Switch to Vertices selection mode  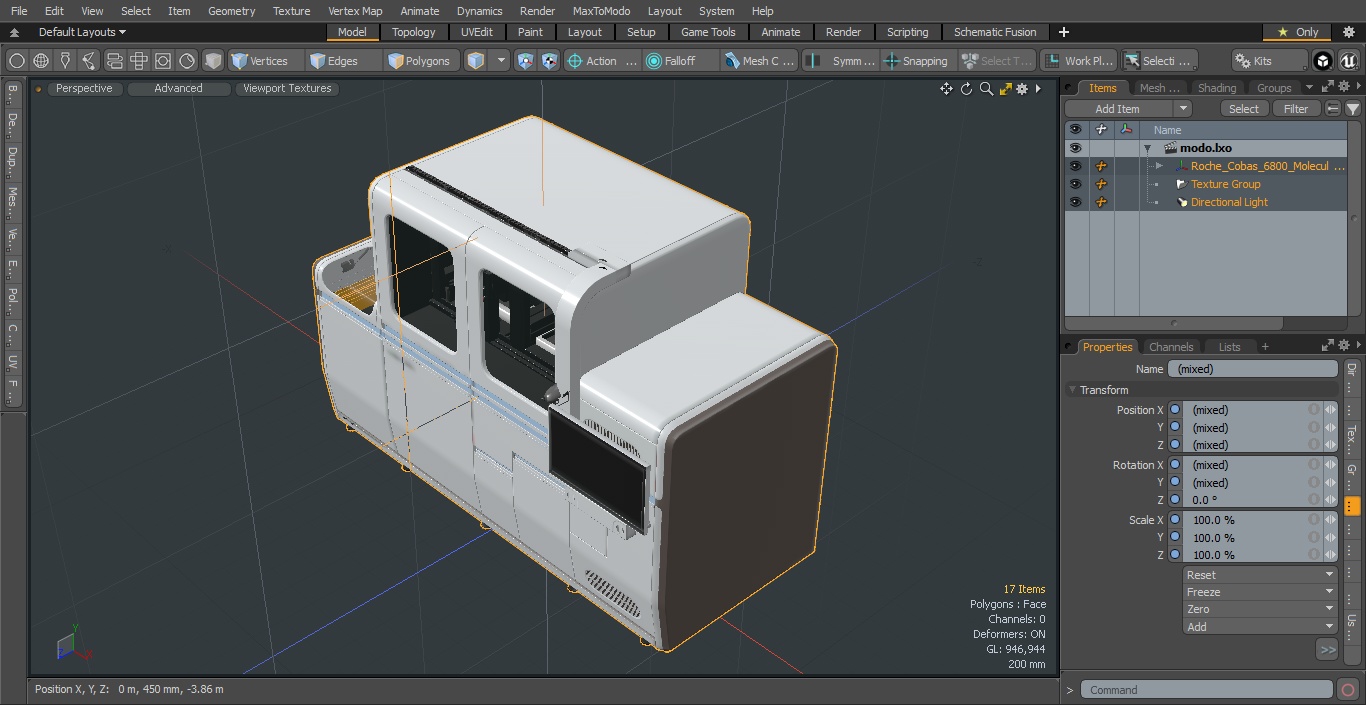tap(260, 61)
